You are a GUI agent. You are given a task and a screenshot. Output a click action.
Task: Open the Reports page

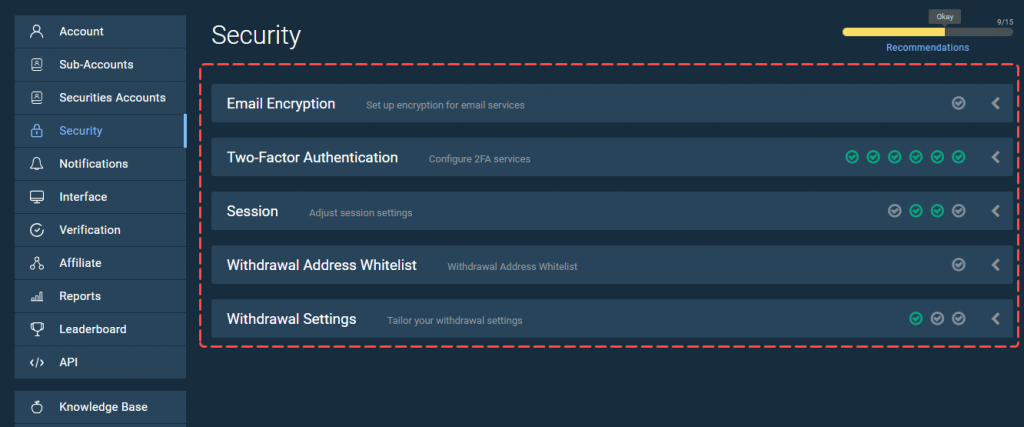point(100,296)
